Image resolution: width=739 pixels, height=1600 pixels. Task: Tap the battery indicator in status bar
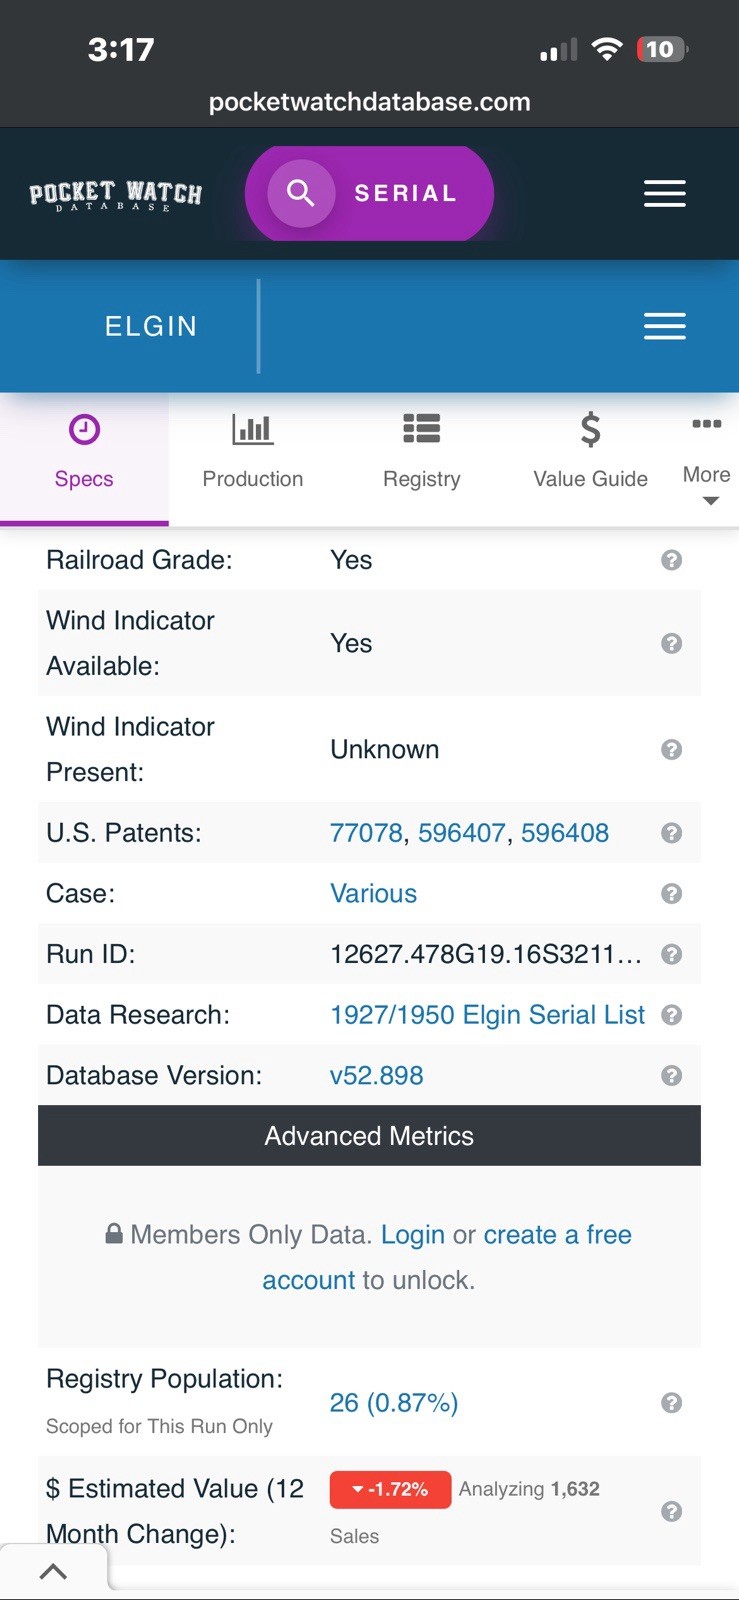click(662, 49)
